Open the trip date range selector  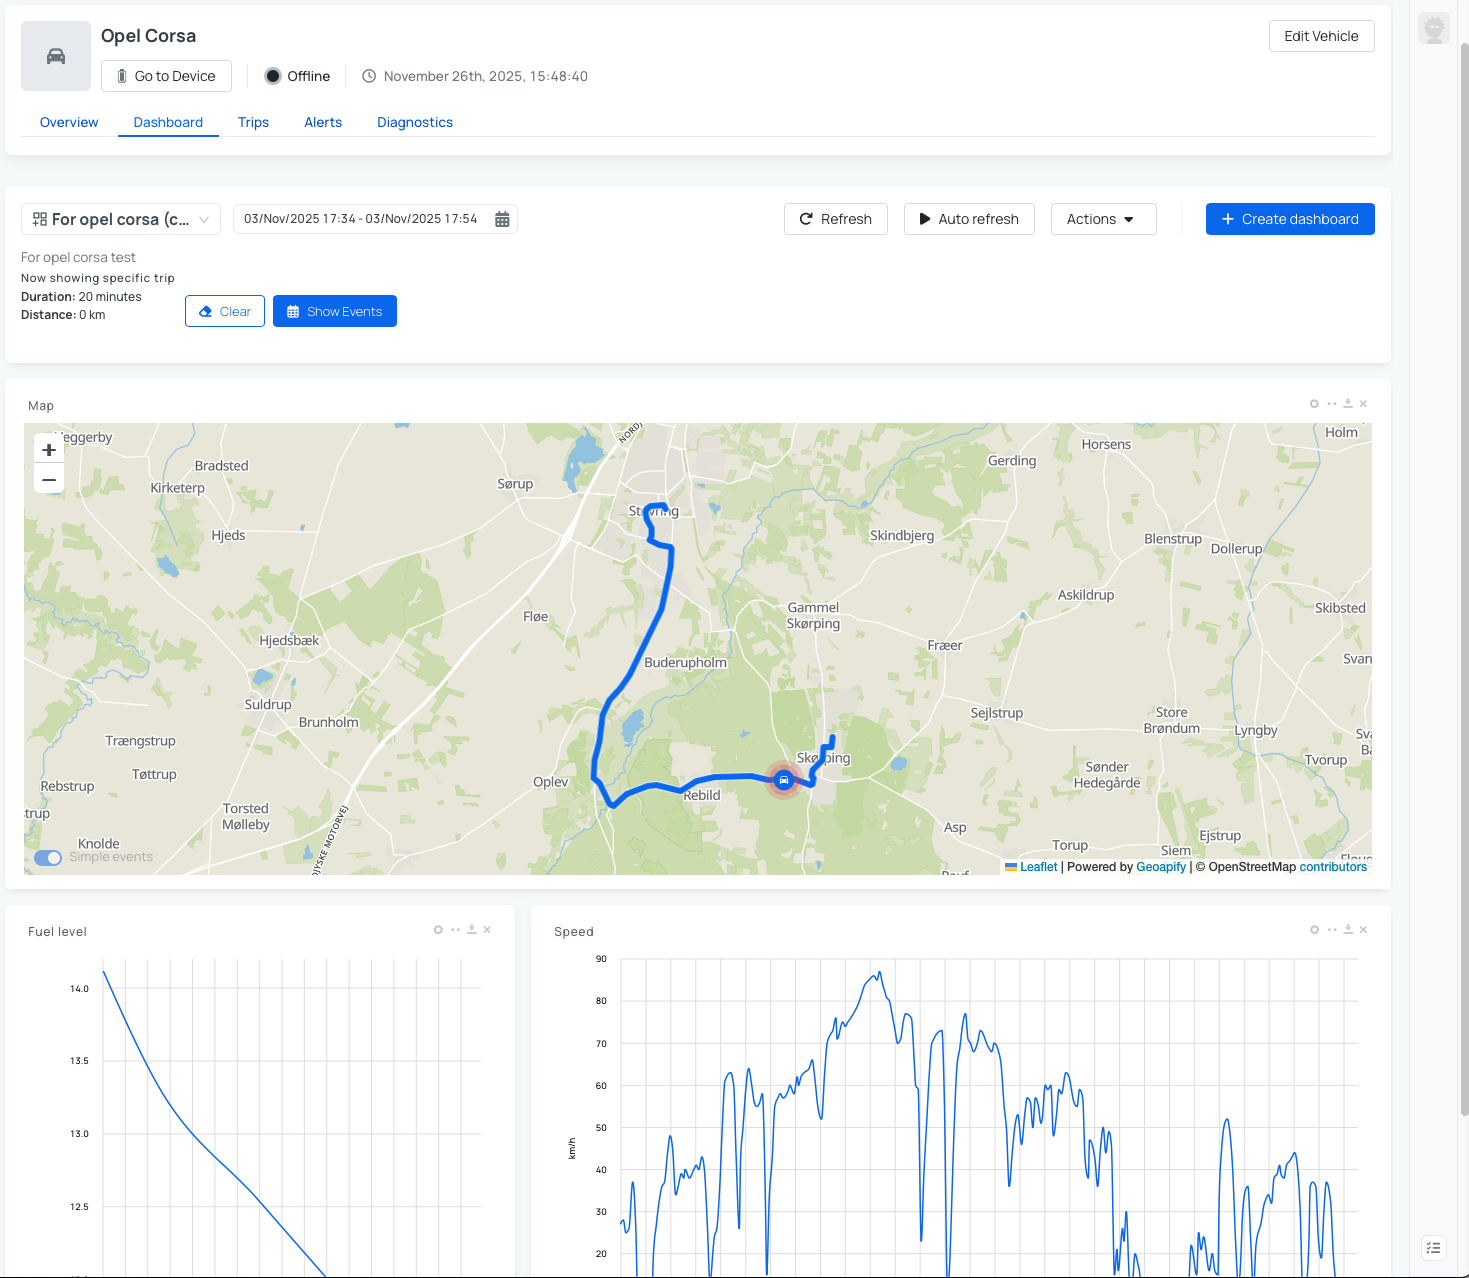pyautogui.click(x=365, y=219)
